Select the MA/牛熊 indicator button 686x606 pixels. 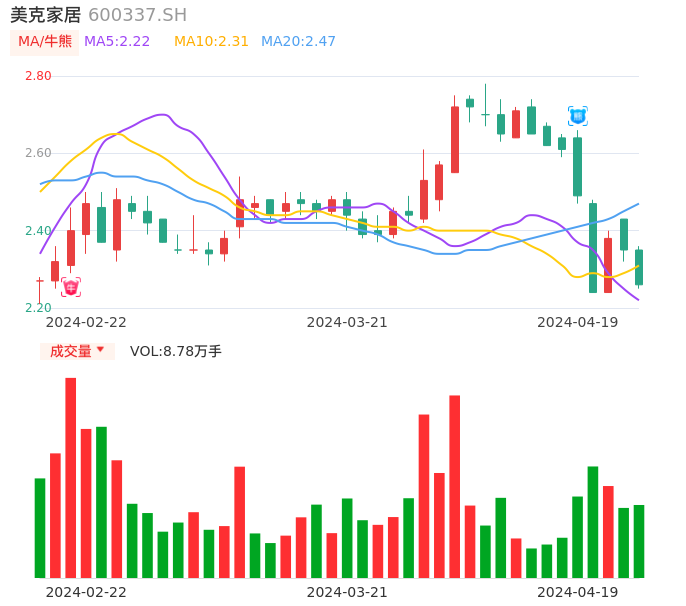point(45,42)
